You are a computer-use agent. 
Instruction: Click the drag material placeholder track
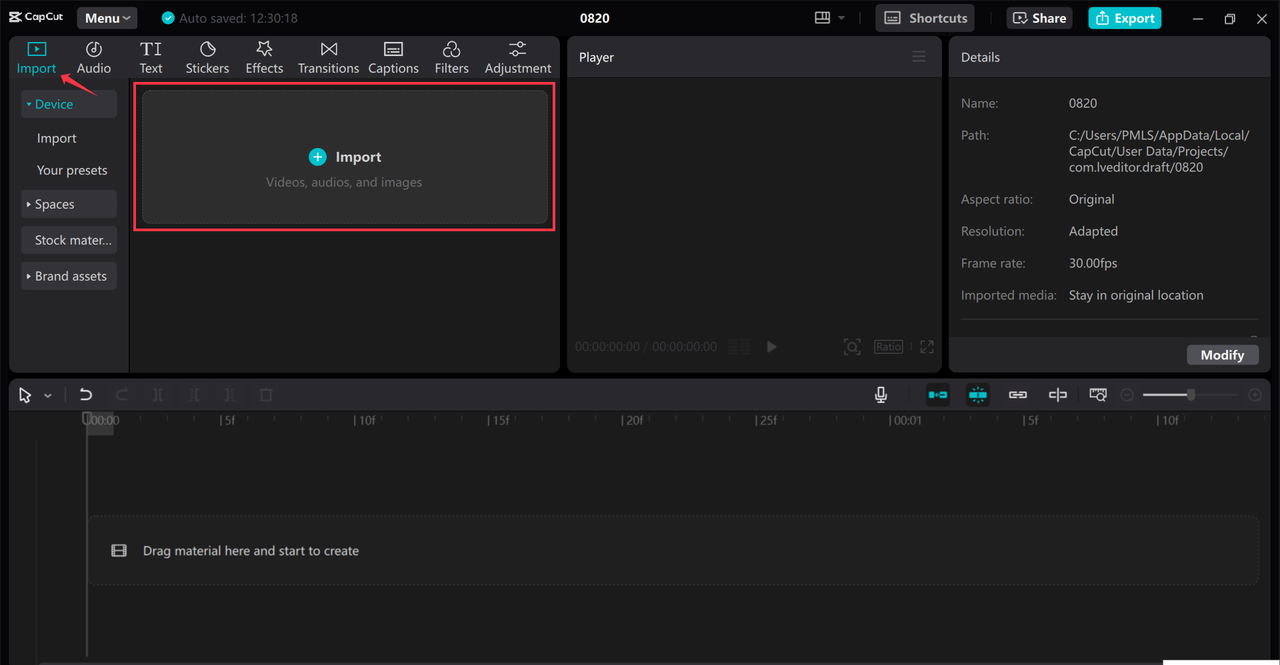click(673, 551)
